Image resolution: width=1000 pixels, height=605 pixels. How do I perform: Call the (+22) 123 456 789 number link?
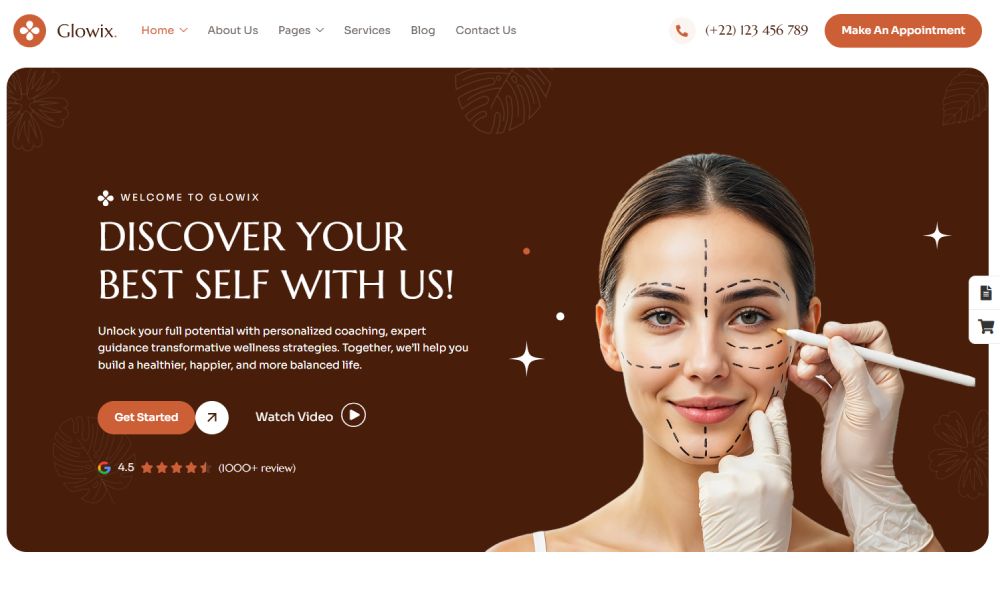click(x=756, y=30)
